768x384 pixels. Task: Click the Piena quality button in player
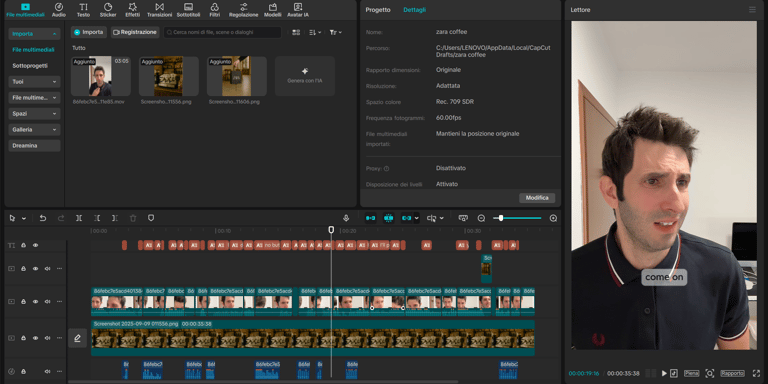pos(691,373)
